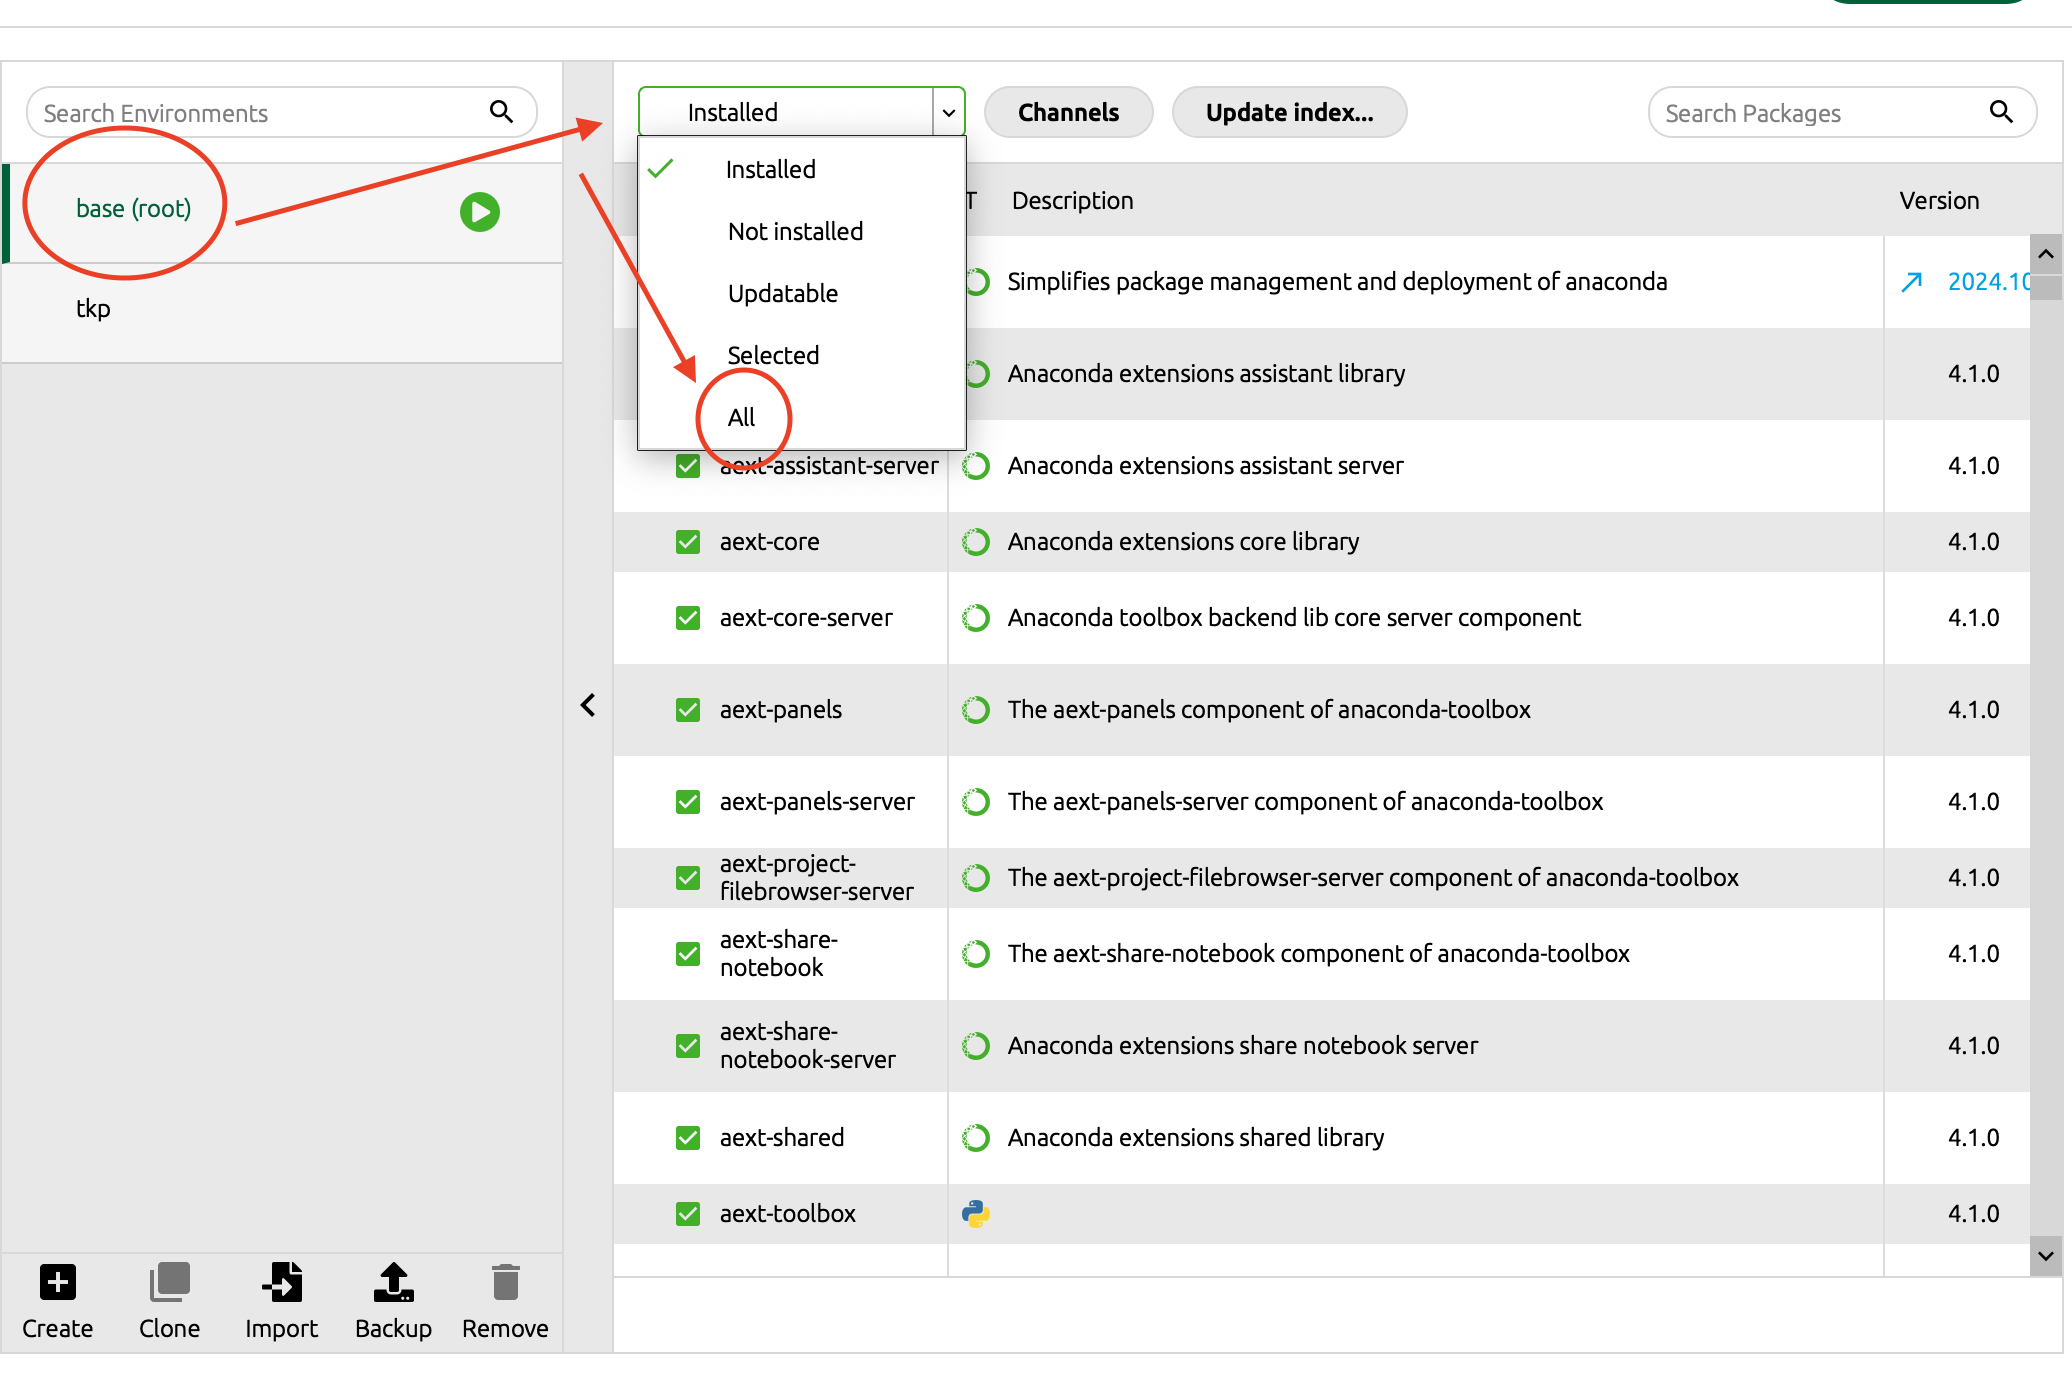Click 'The aext-panels component of anaconda-toolbox' text
The image size is (2072, 1374).
click(x=1269, y=710)
